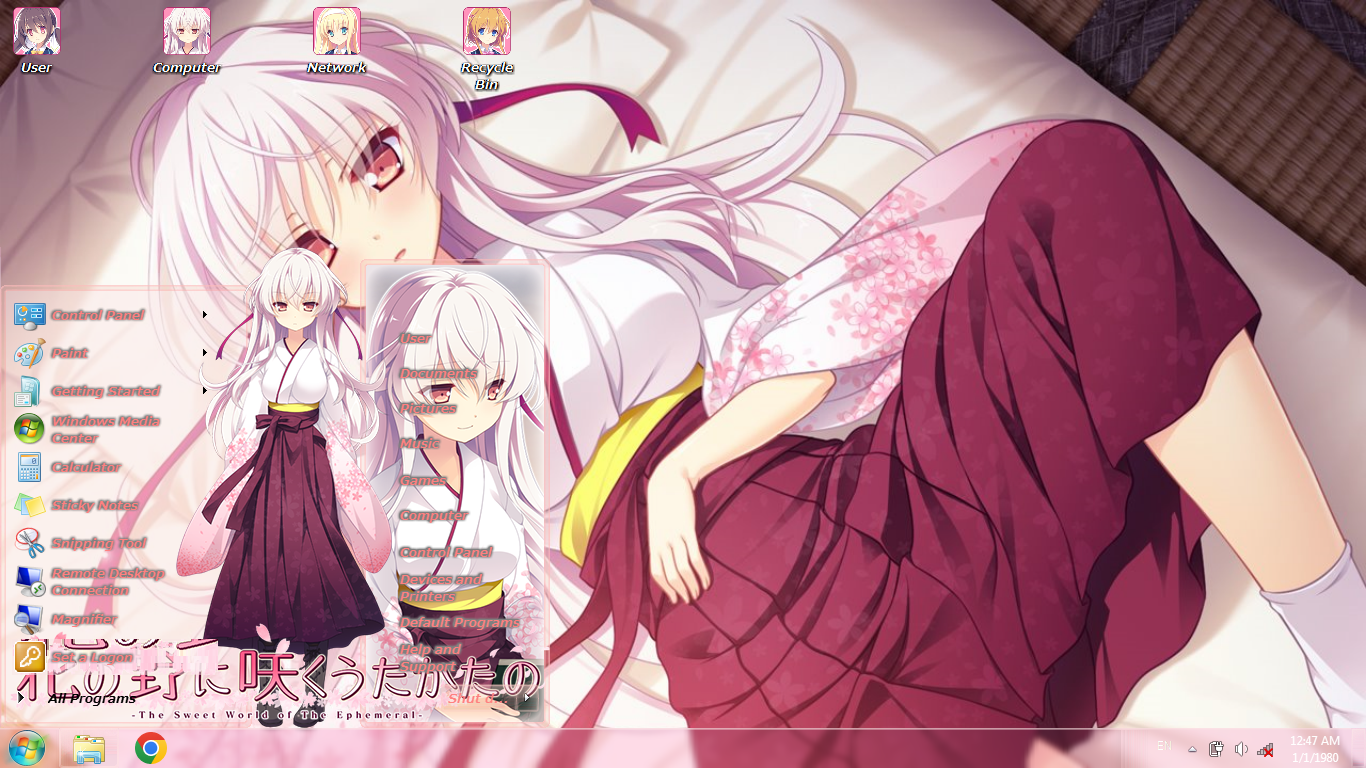
Task: Open Windows Explorer from the taskbar
Action: coord(89,748)
